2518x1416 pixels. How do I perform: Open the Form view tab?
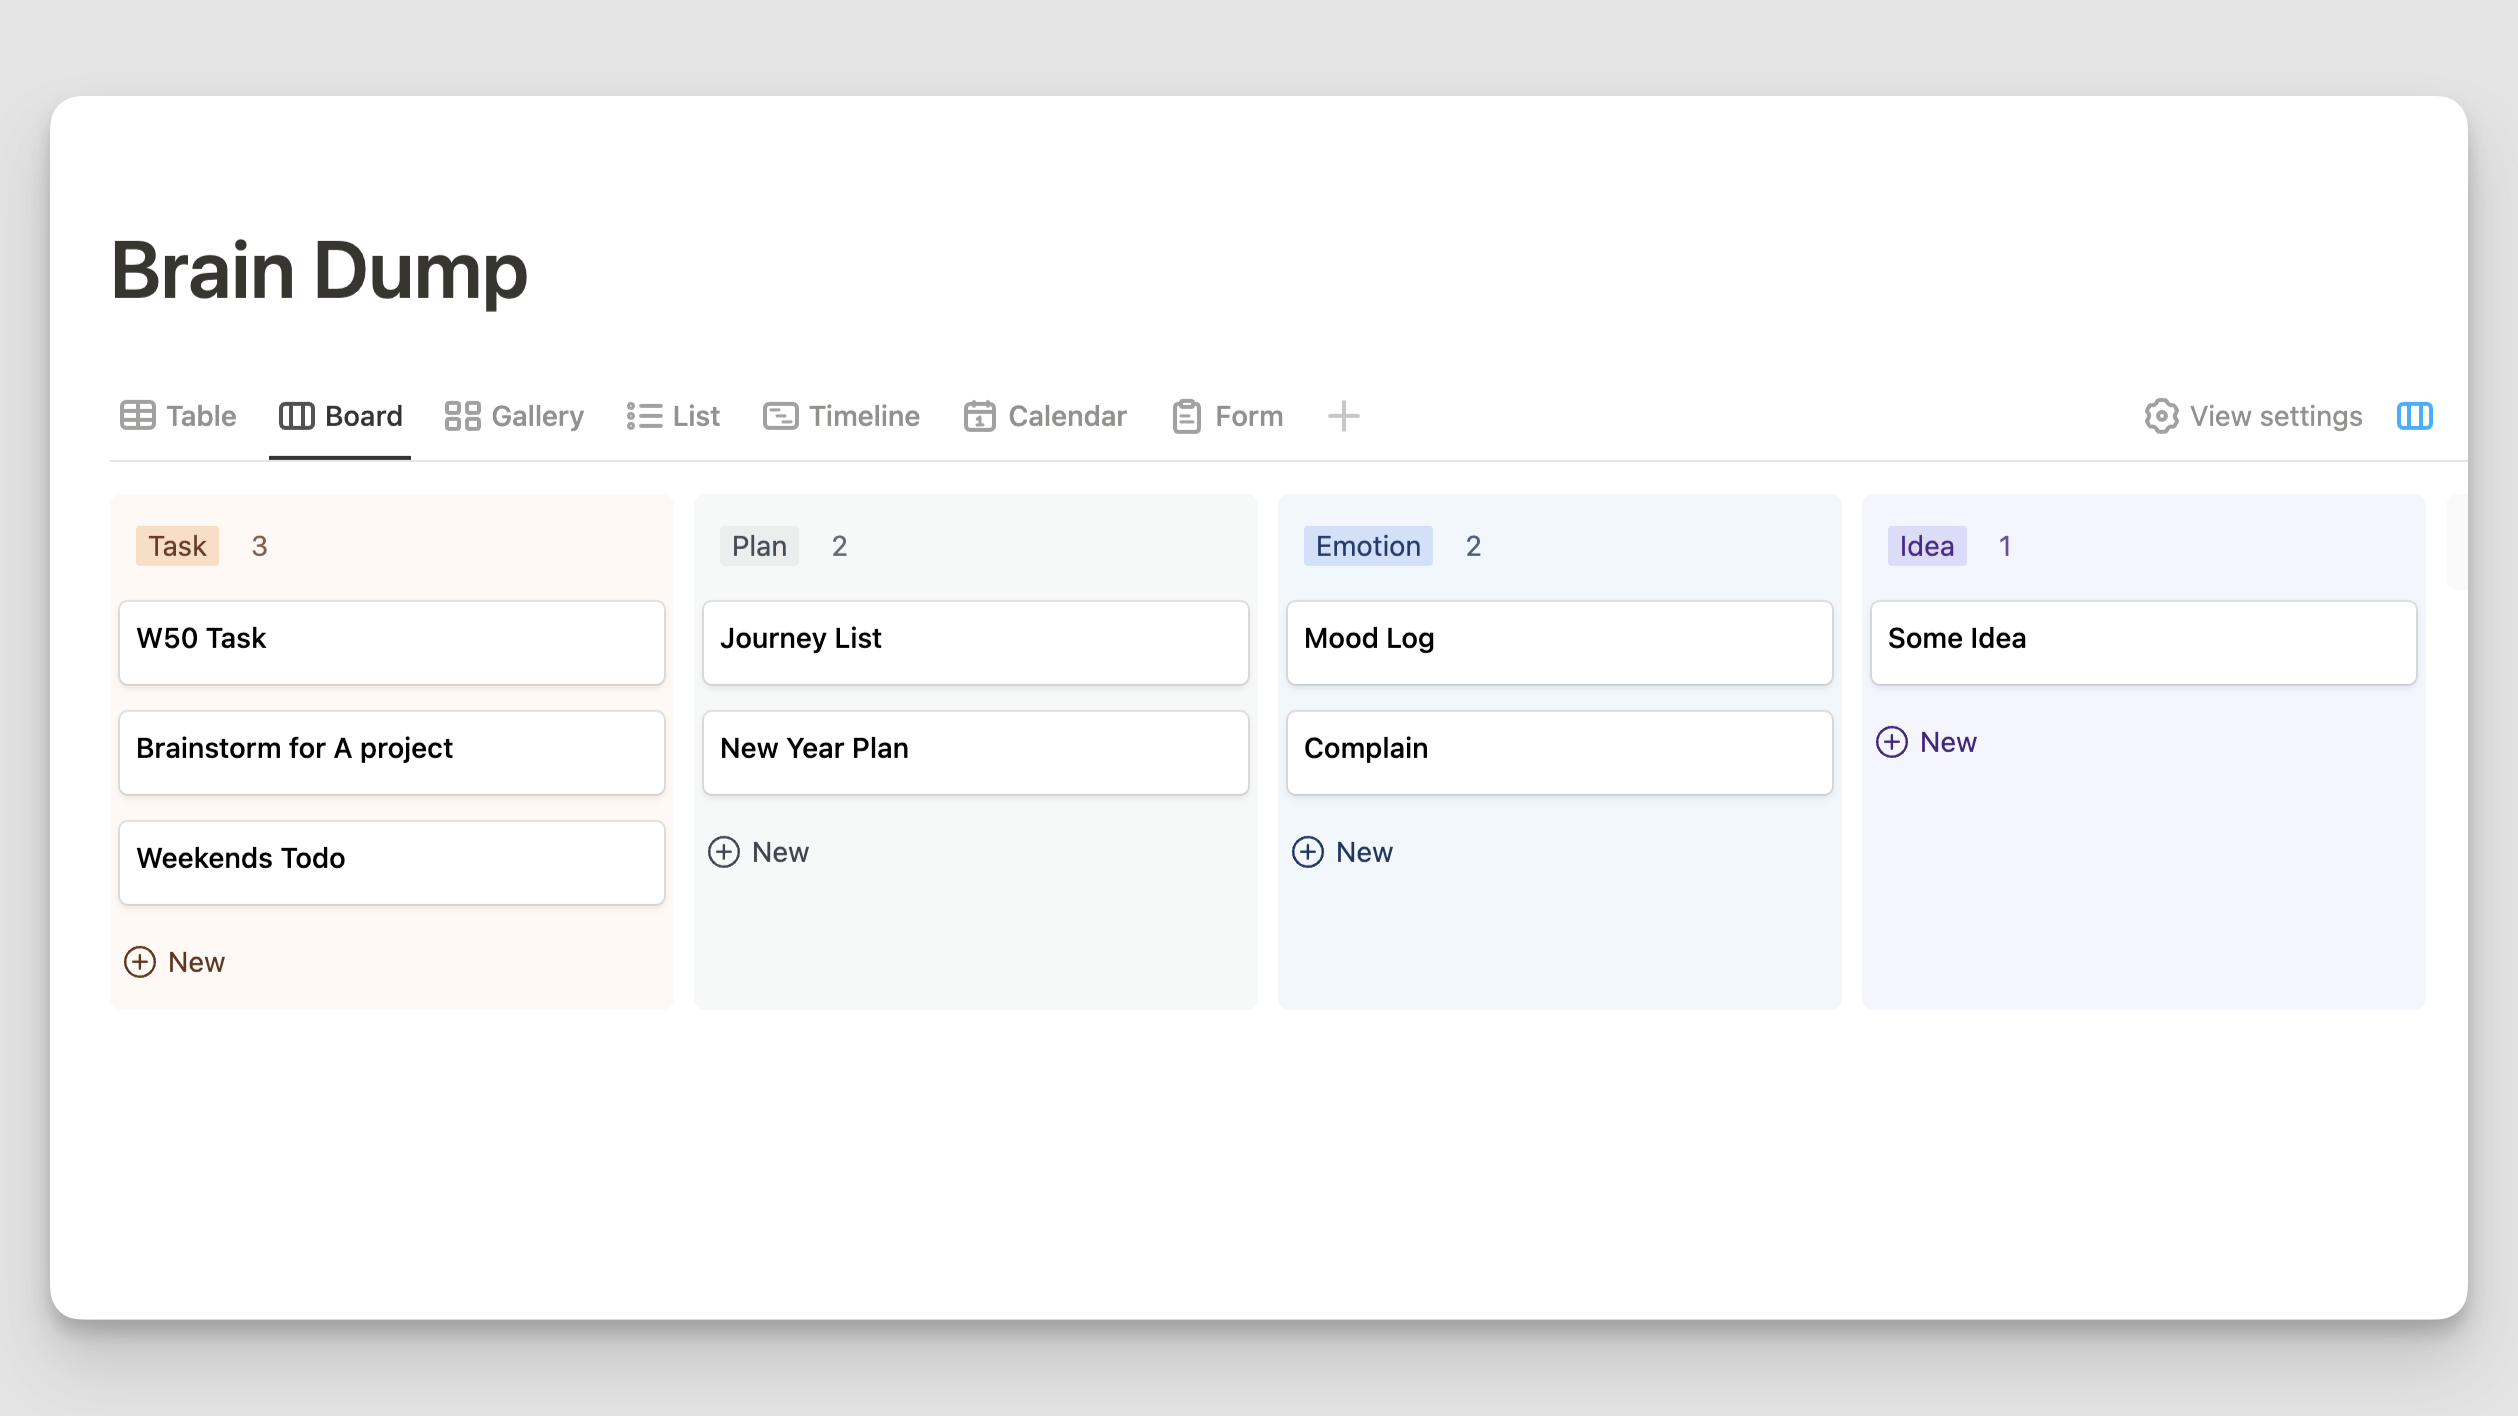[1227, 416]
